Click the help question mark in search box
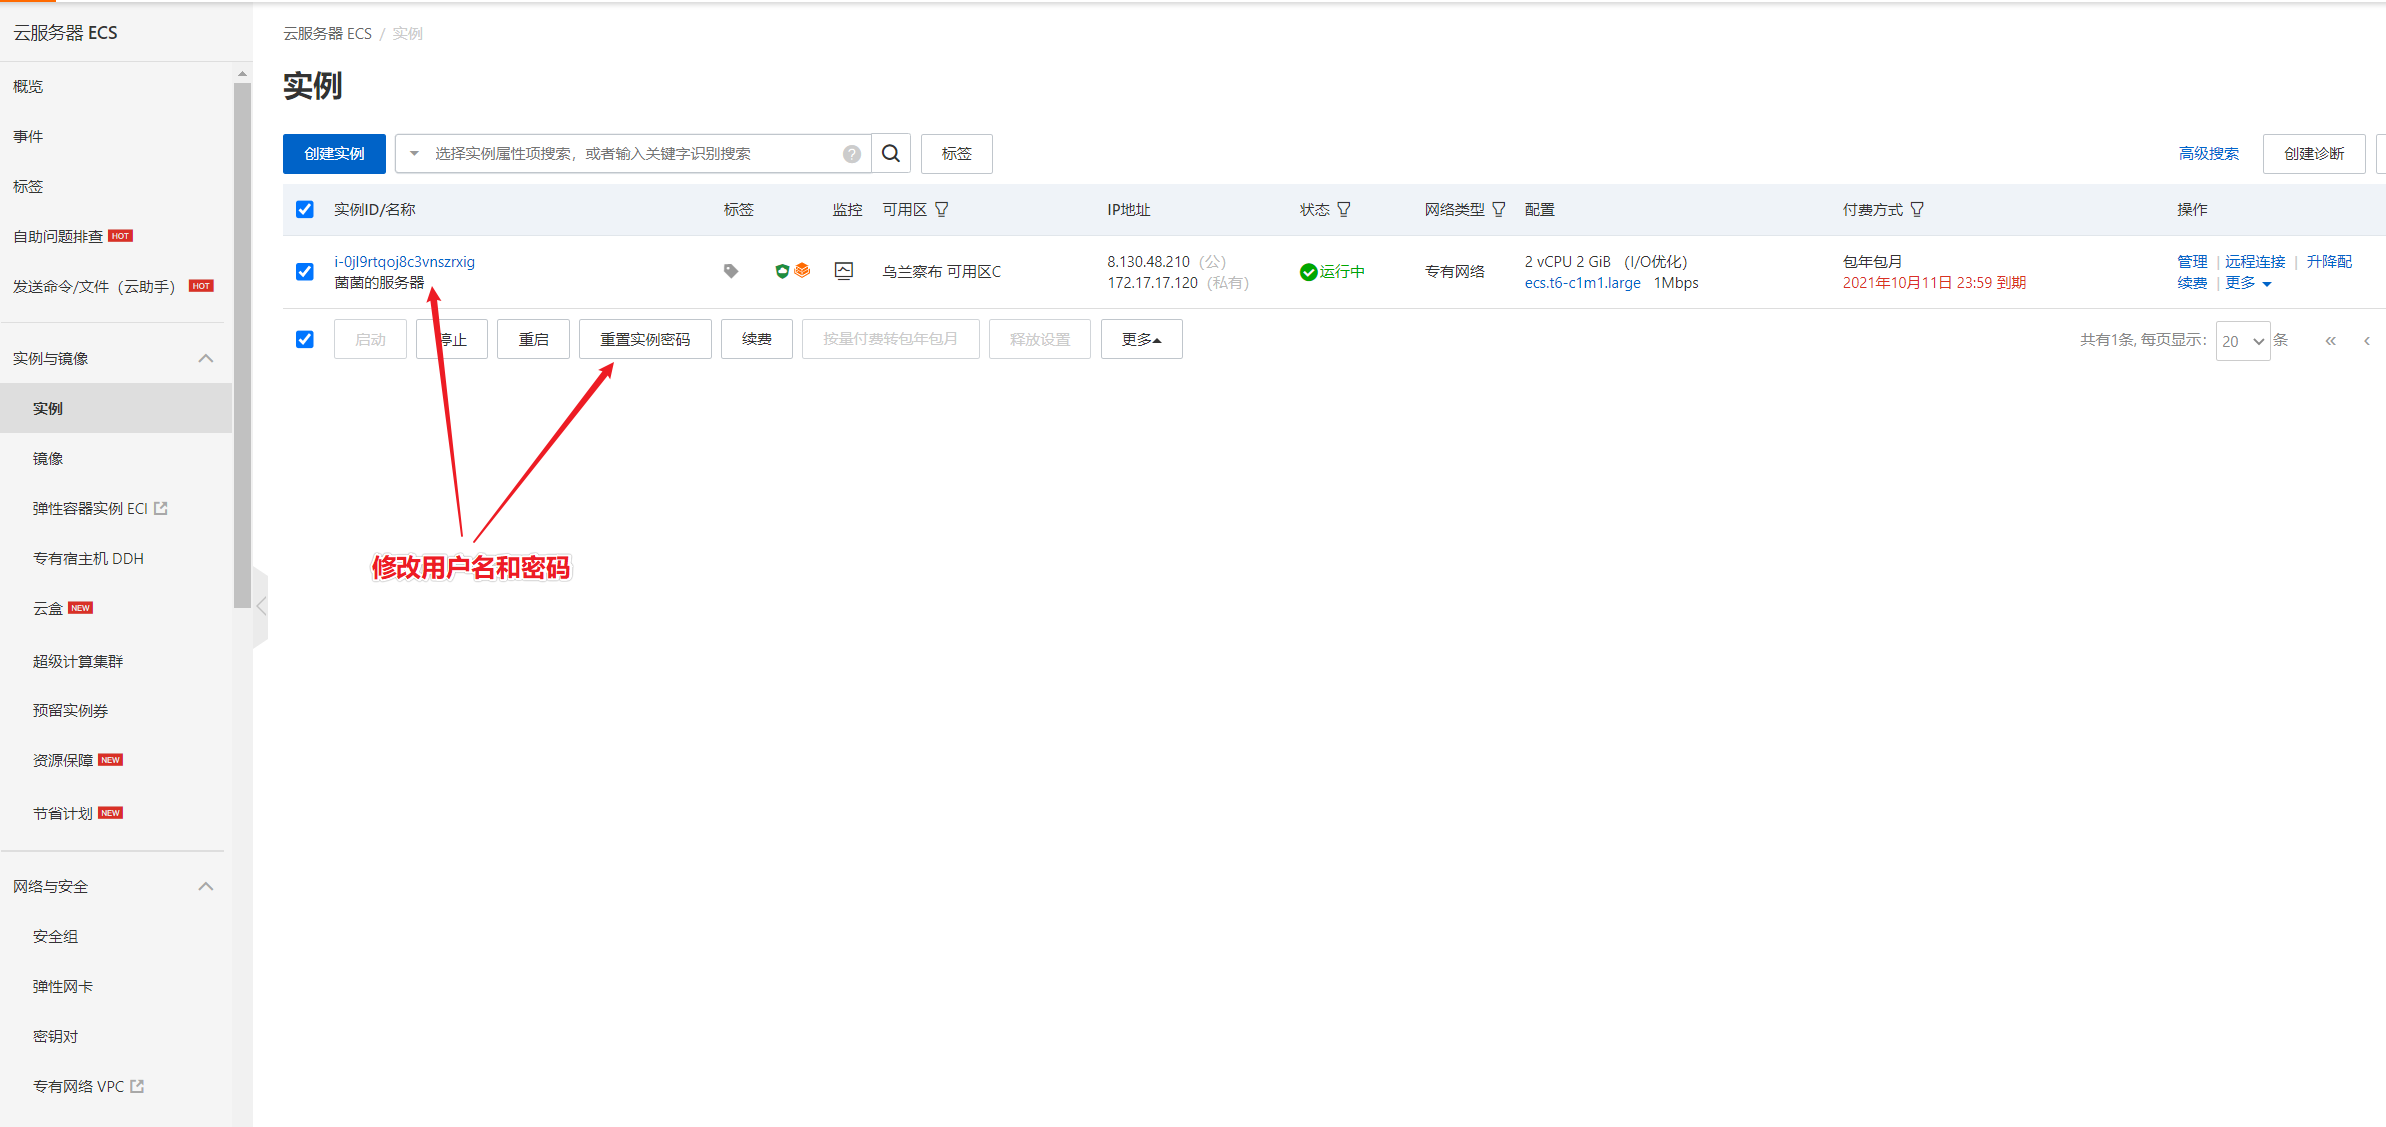 851,154
